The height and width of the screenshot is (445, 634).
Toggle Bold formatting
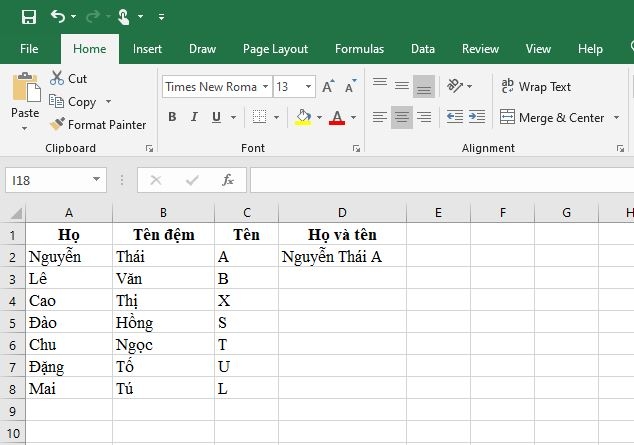point(172,117)
